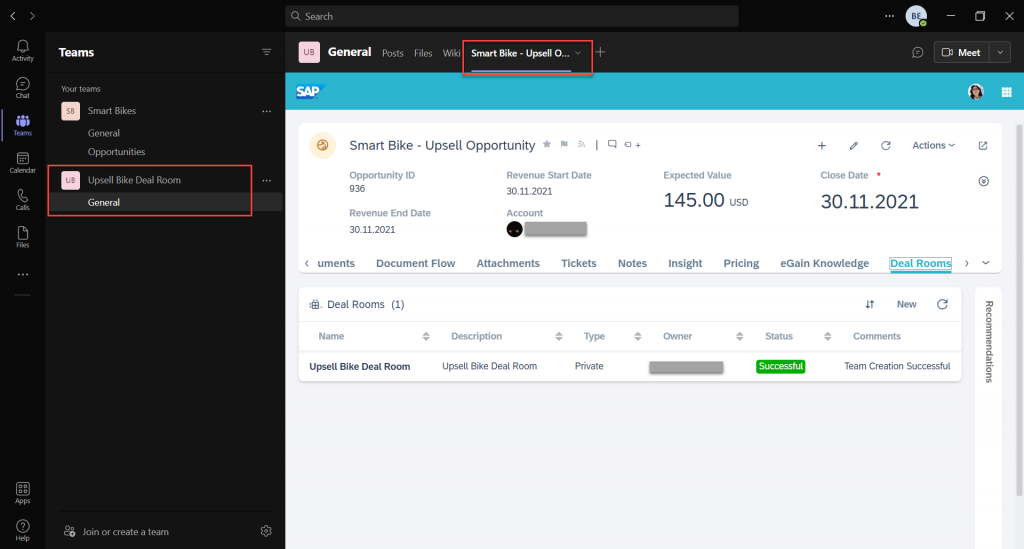Sort Deal Rooms by Description column

coord(558,336)
